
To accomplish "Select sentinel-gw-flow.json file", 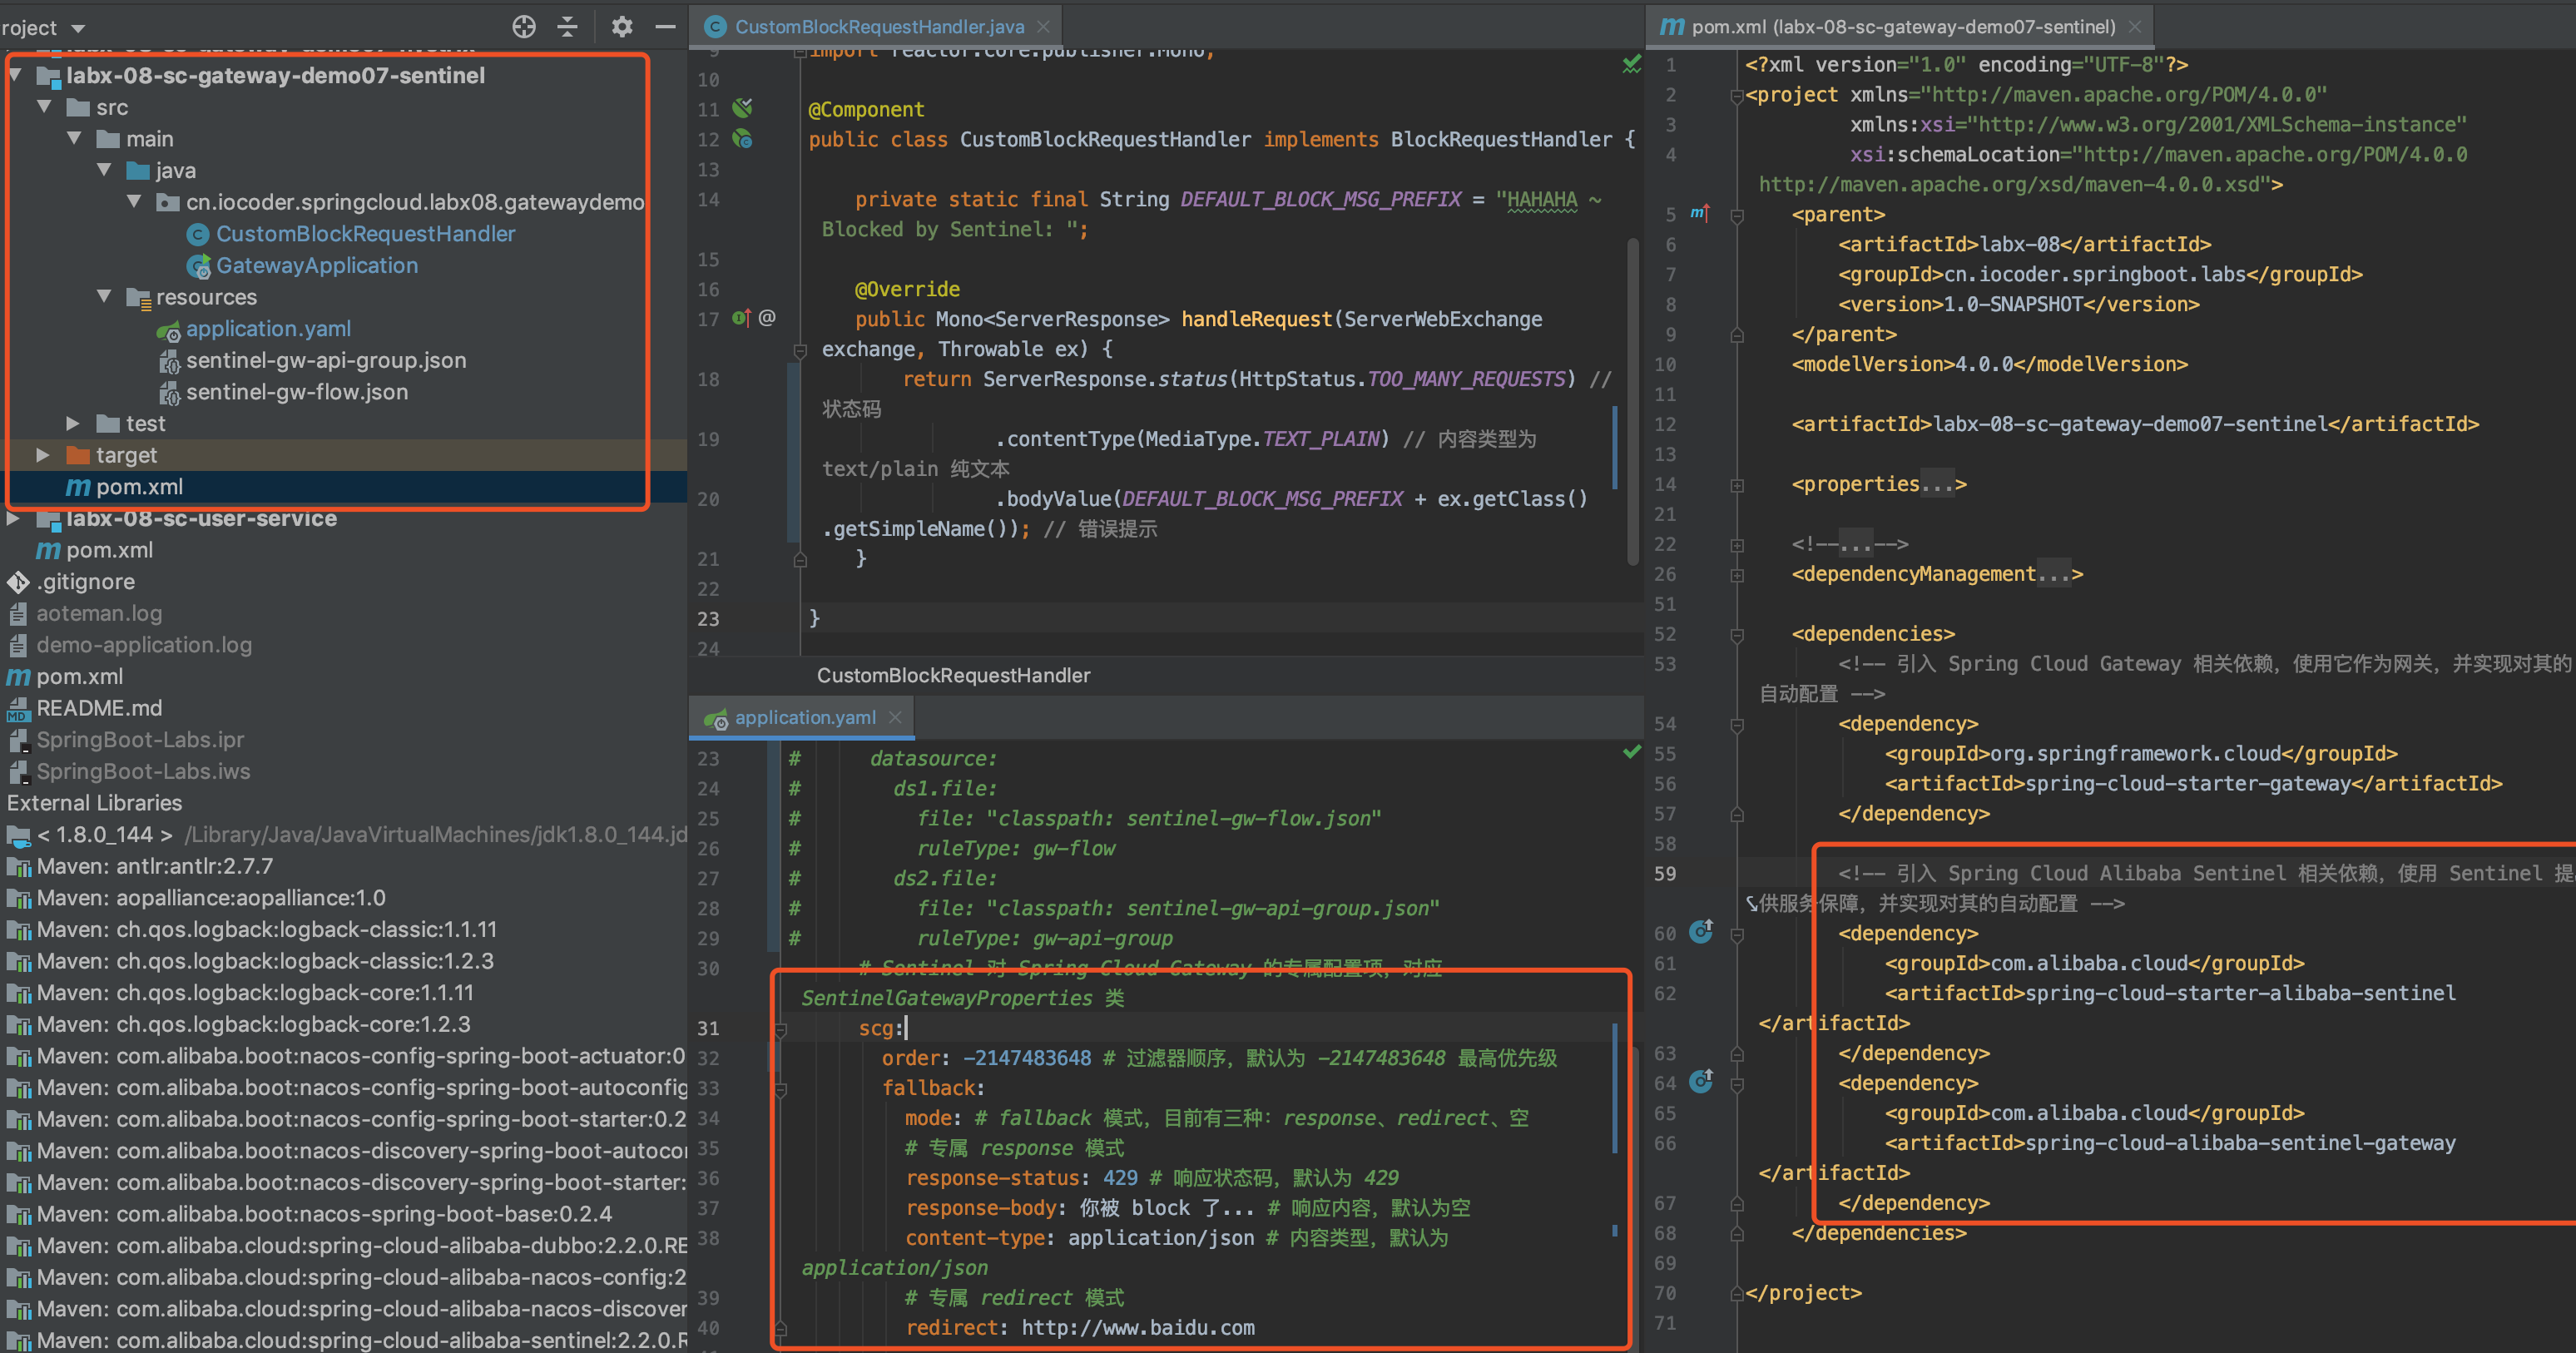I will (296, 392).
